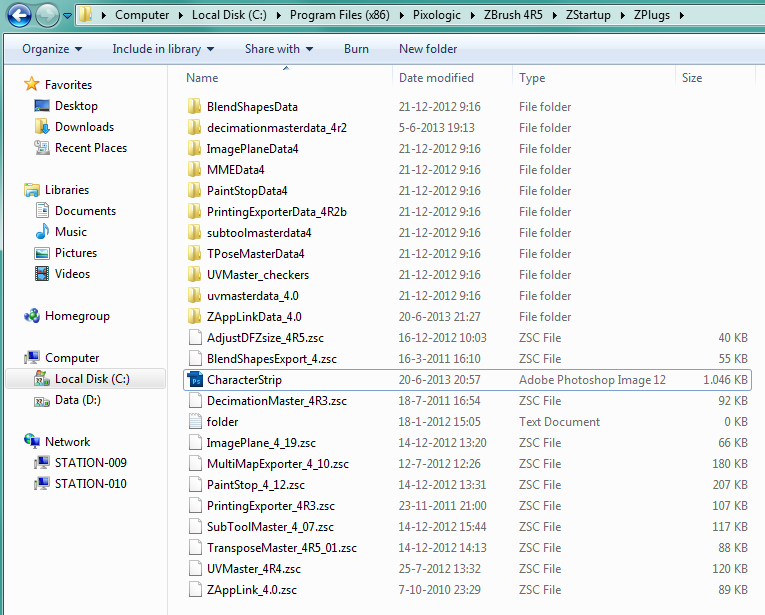Viewport: 765px width, 615px height.
Task: Select the MMEData4 folder icon
Action: [194, 169]
